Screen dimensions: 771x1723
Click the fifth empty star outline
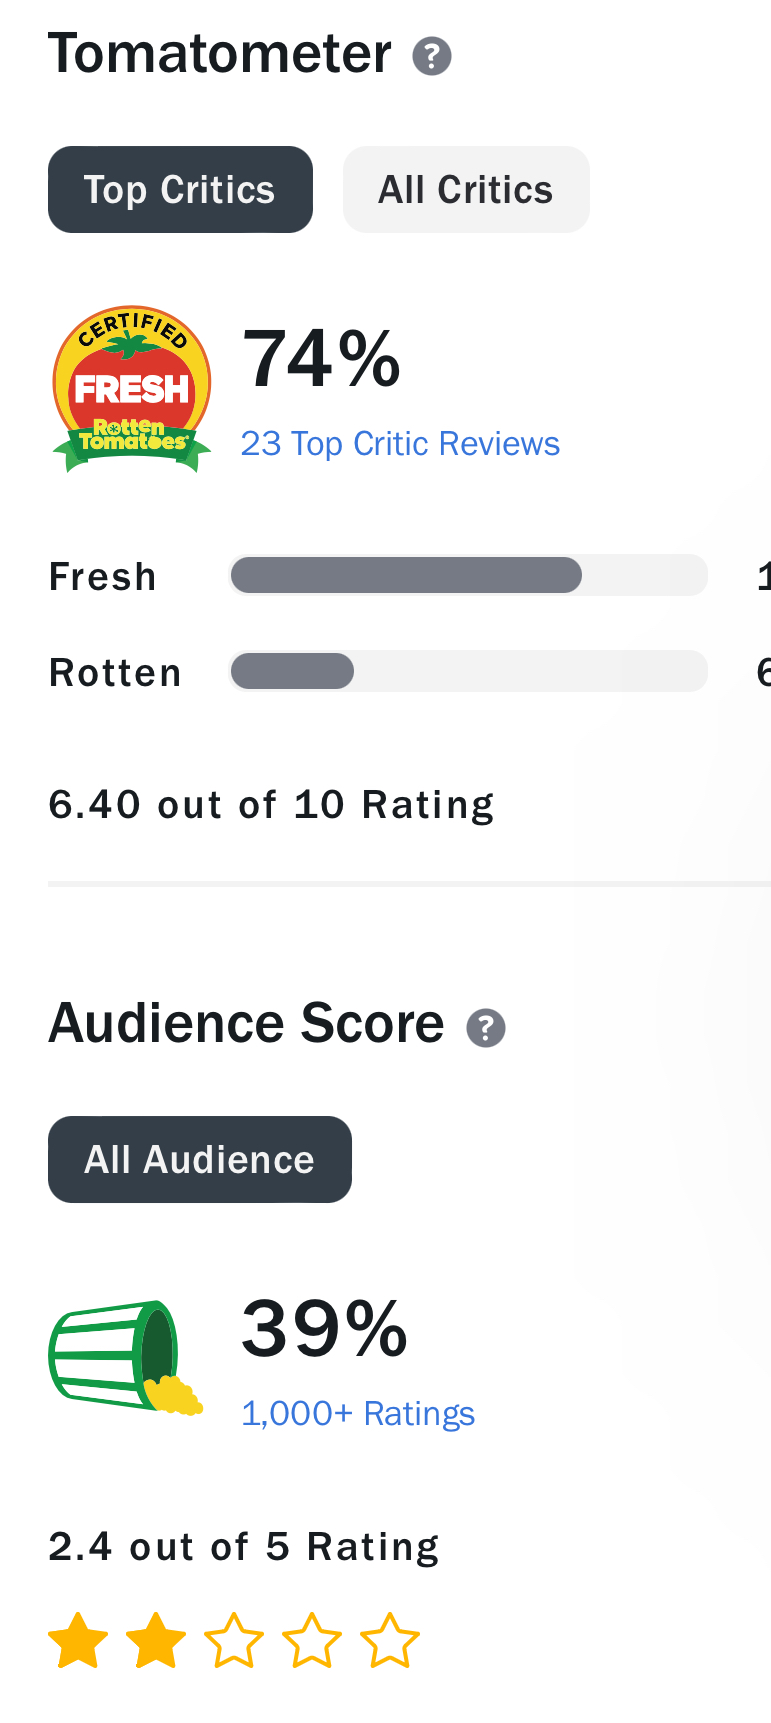[390, 1641]
